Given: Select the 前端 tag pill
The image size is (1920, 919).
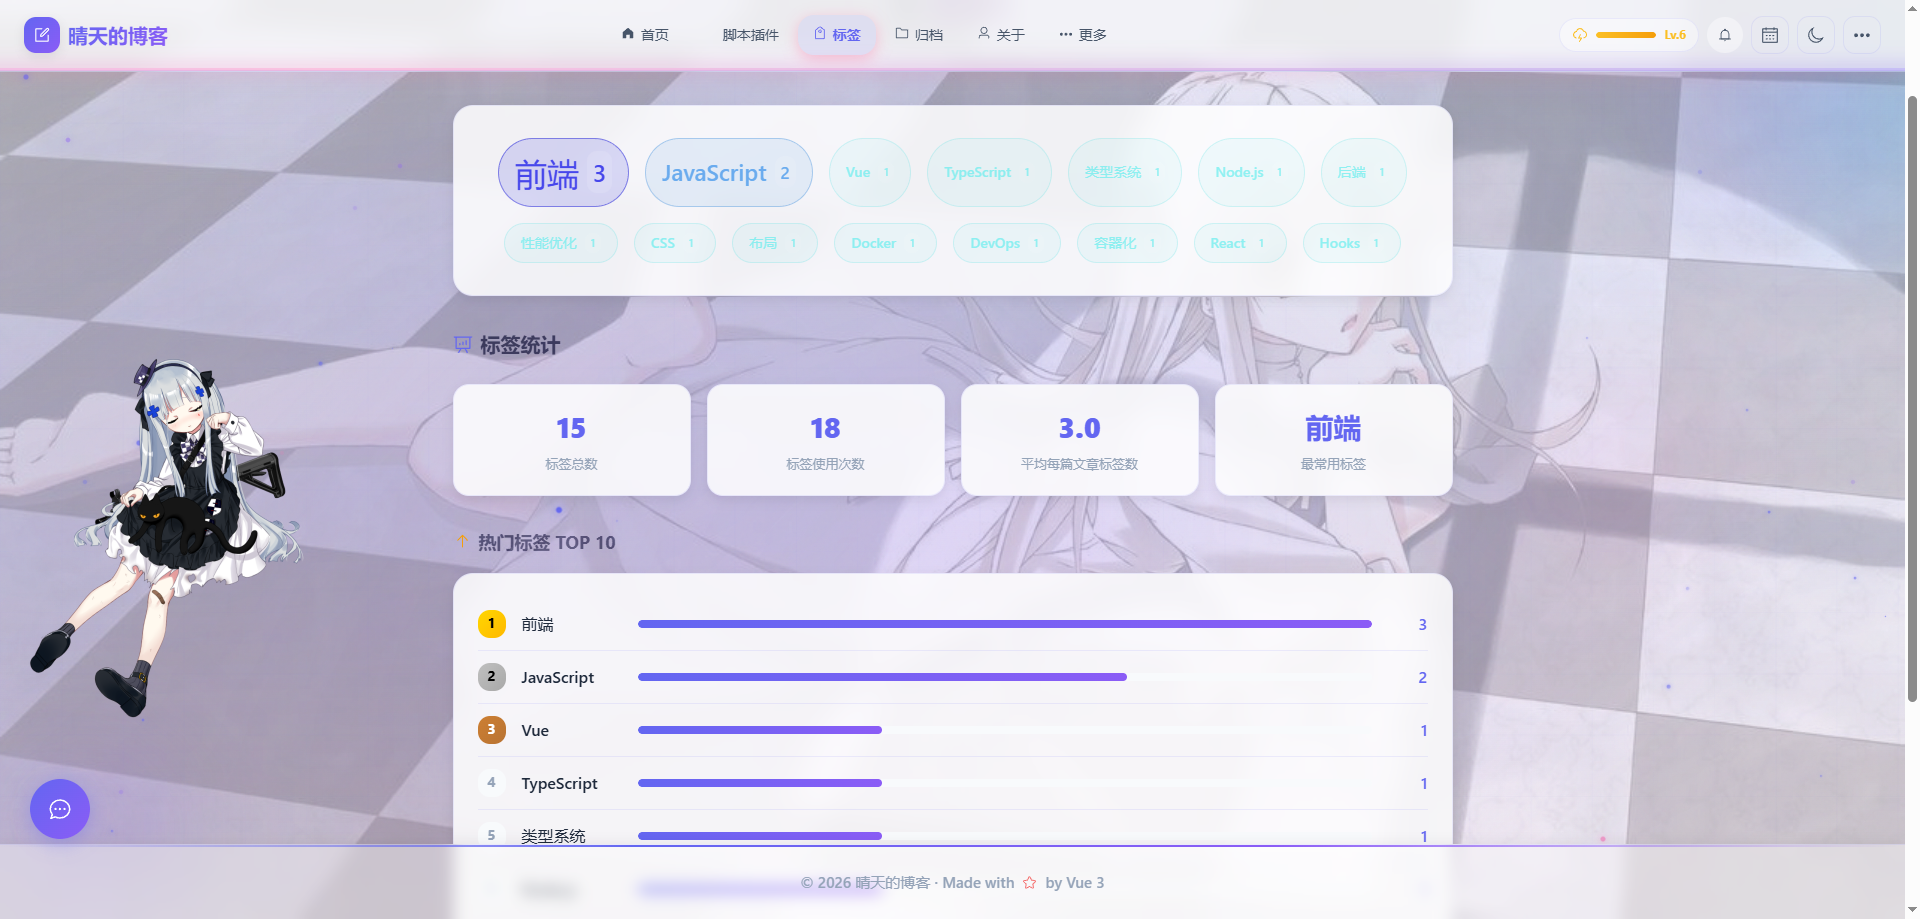Looking at the screenshot, I should pyautogui.click(x=563, y=173).
